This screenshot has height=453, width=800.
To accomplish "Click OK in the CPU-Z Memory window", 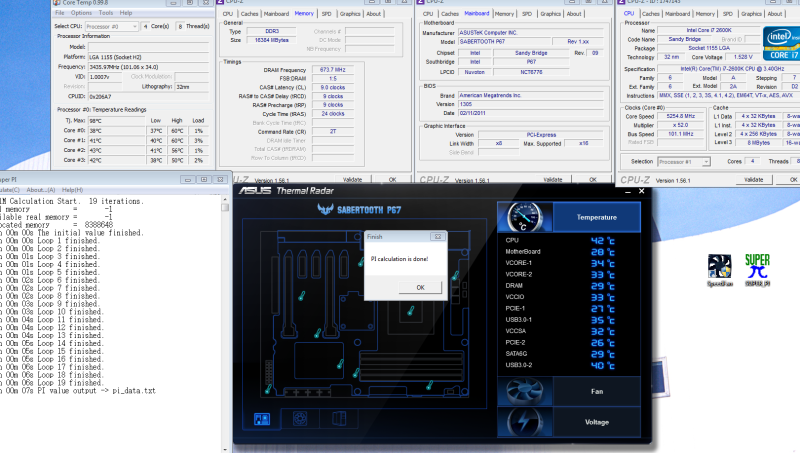I will point(392,180).
